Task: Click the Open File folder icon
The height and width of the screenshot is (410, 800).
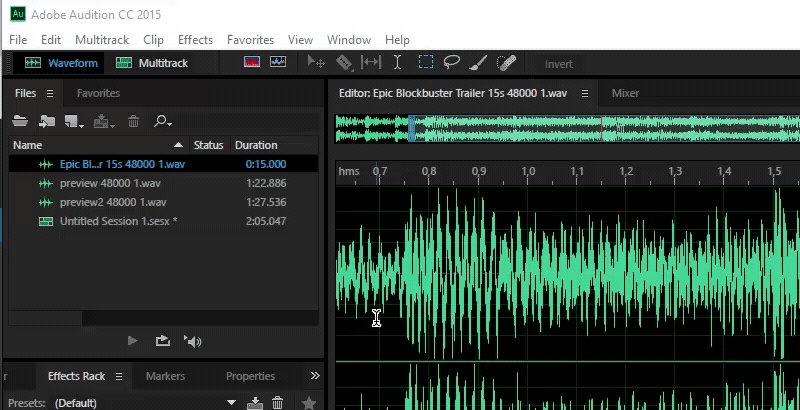Action: point(20,121)
